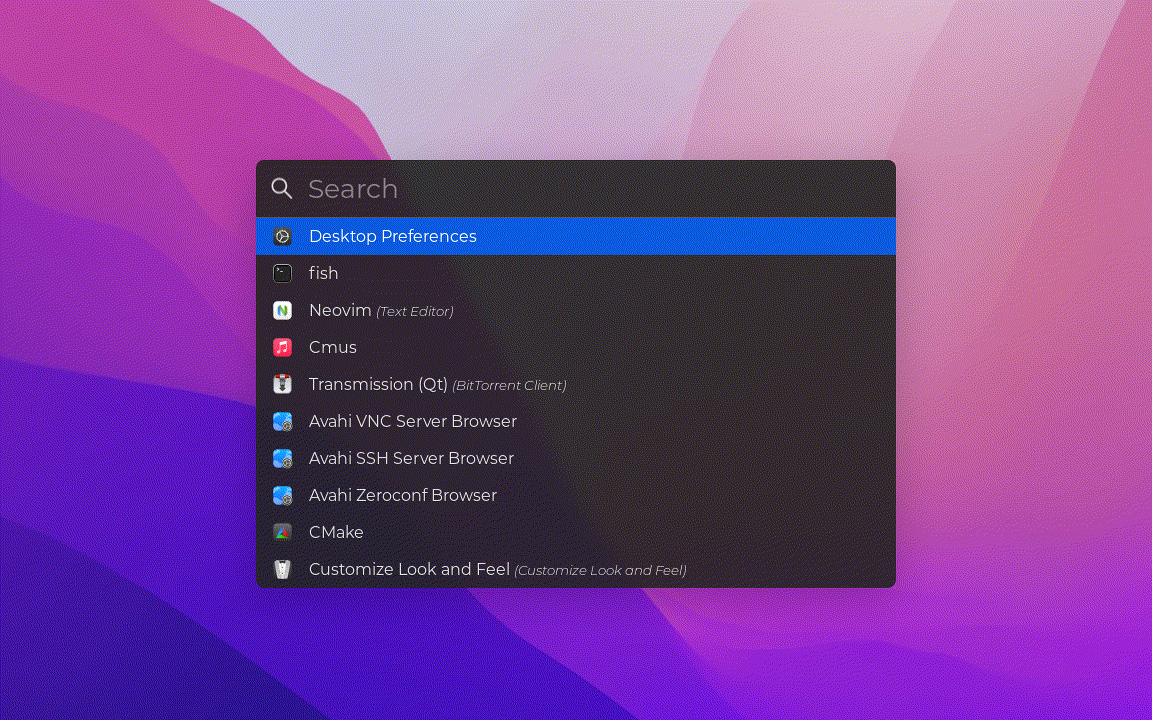Click the Avahi VNC Server Browser icon
The image size is (1152, 720).
coord(282,421)
